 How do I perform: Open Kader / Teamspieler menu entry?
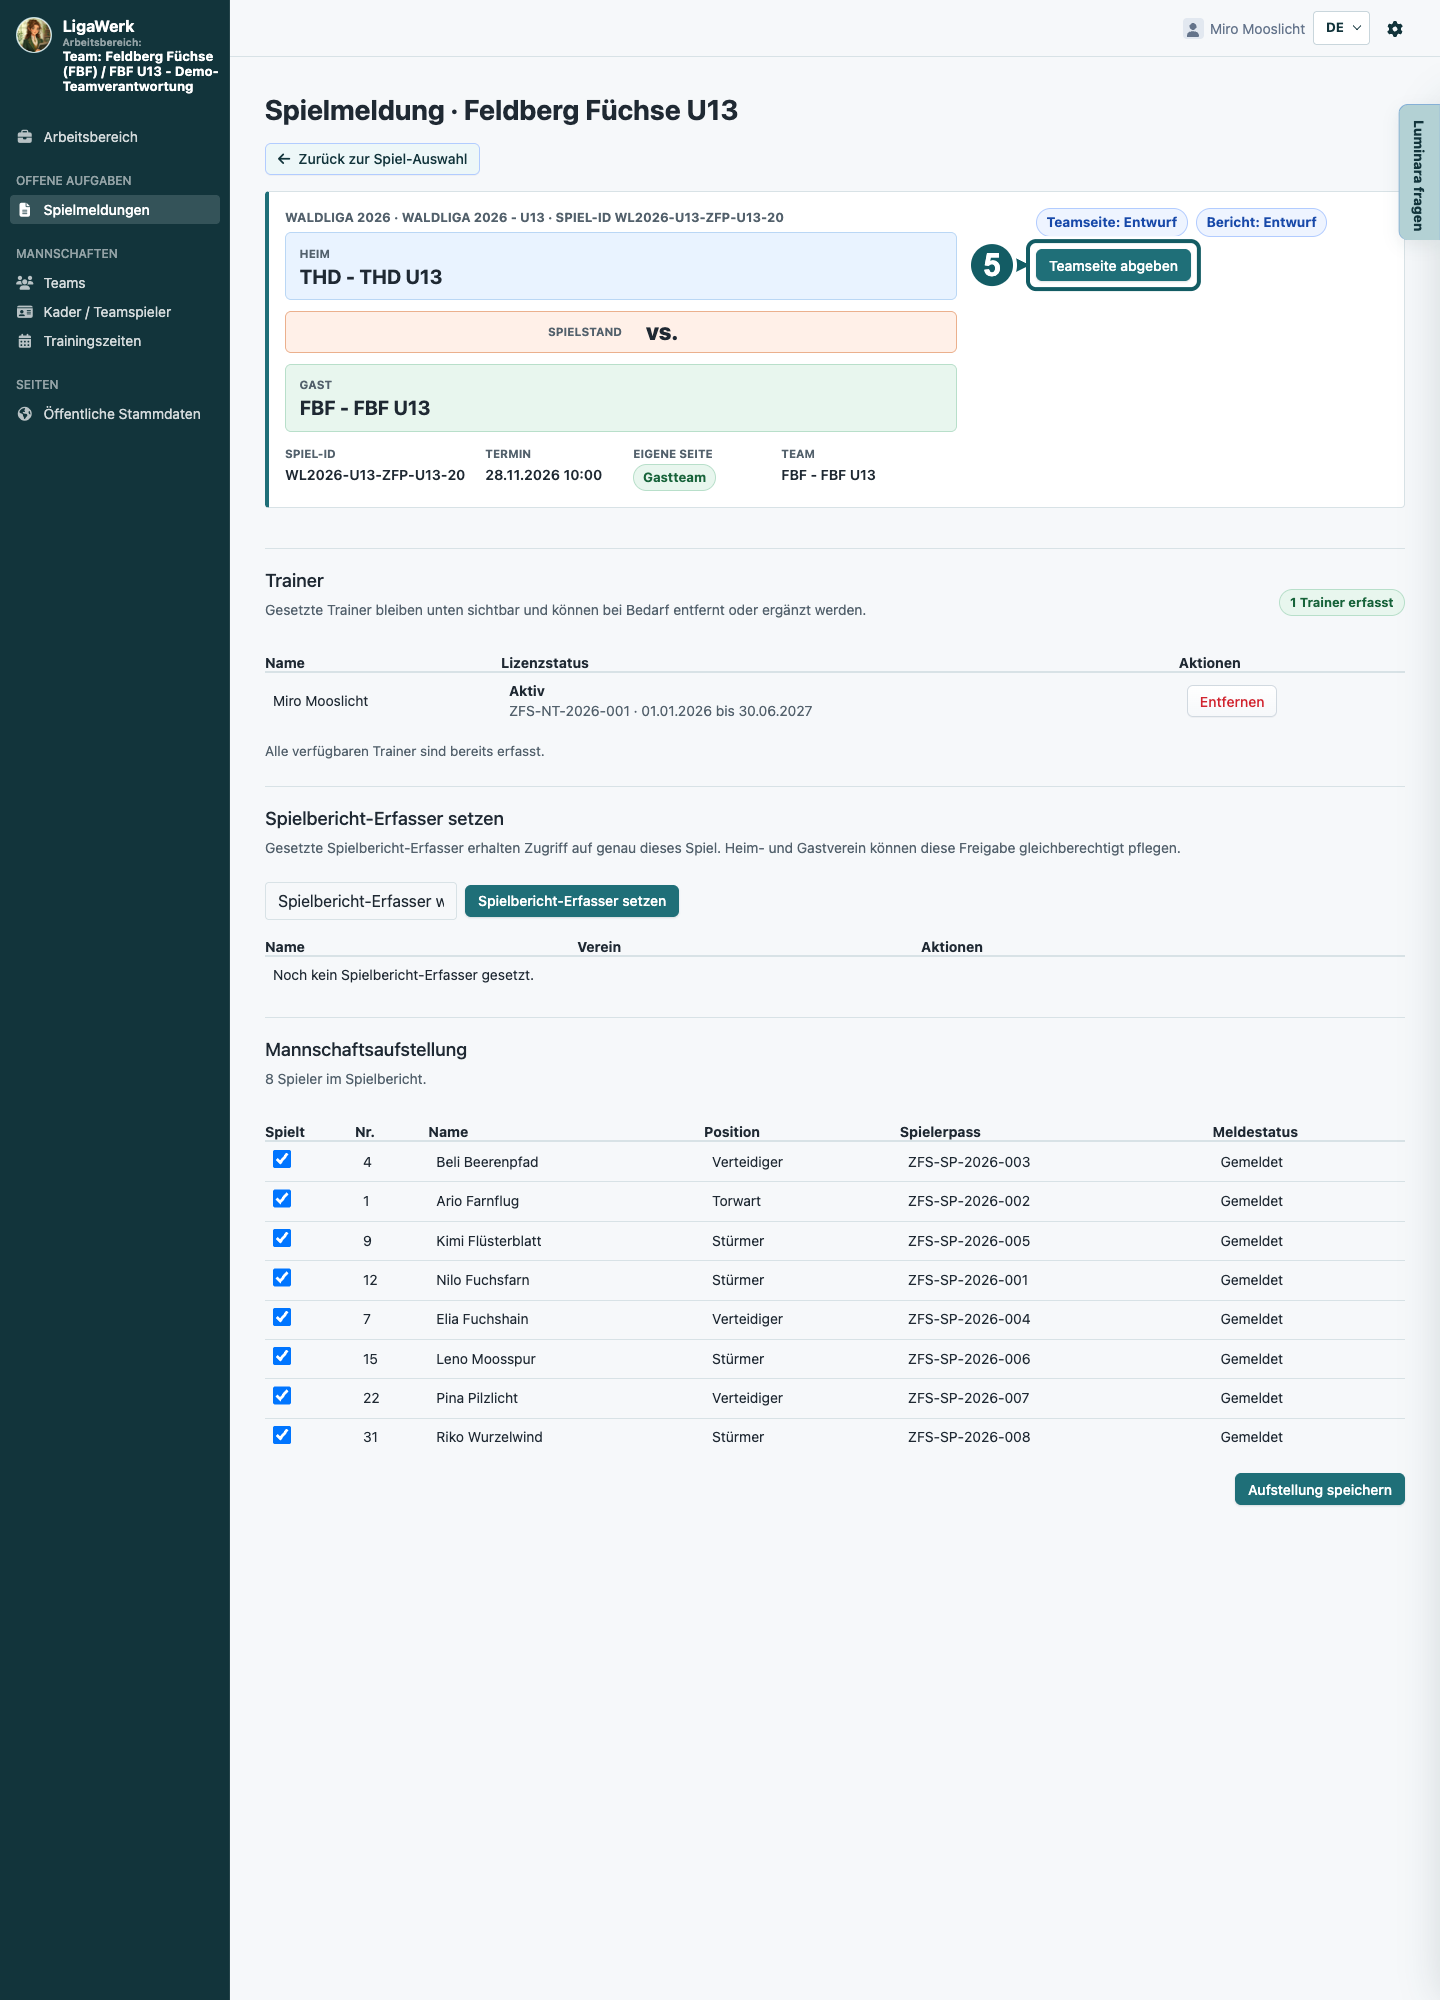click(115, 312)
